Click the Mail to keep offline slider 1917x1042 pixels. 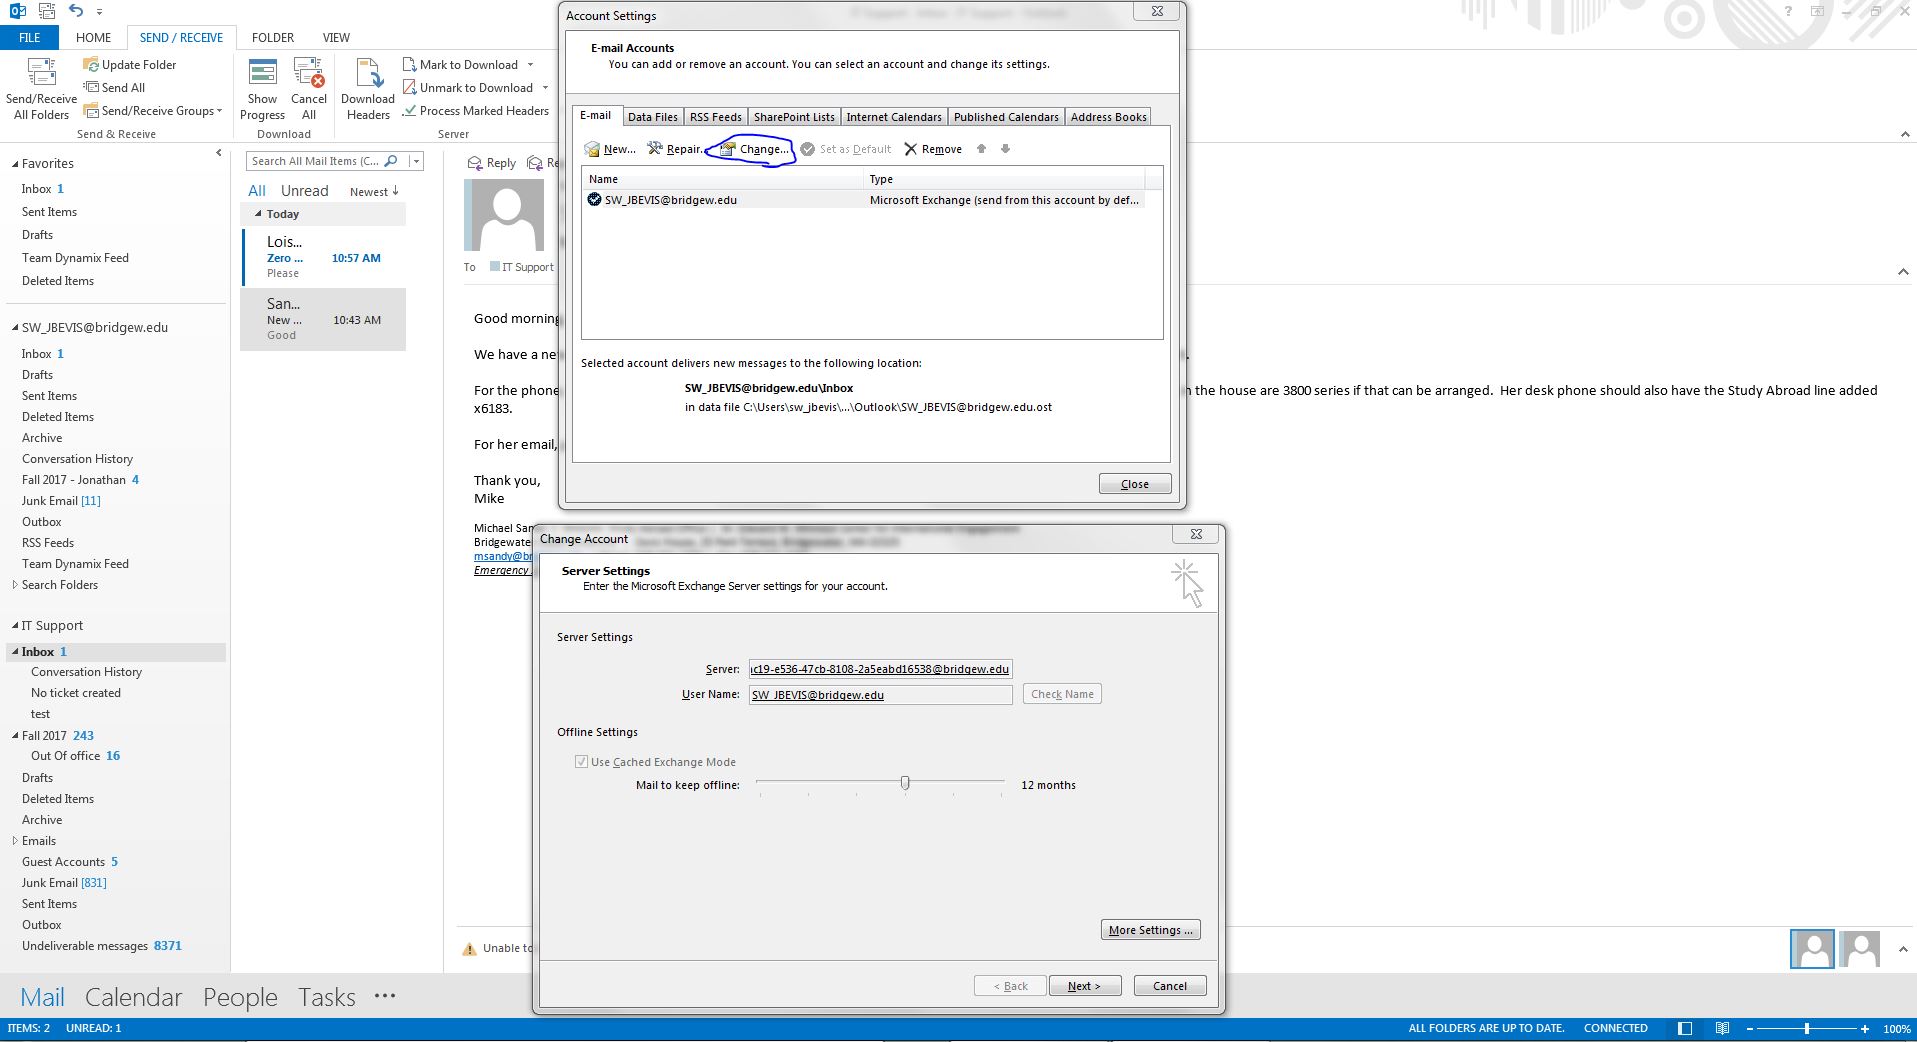(905, 783)
